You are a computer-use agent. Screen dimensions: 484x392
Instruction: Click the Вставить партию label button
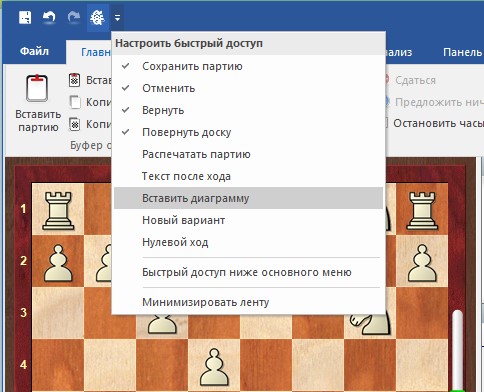tap(38, 121)
